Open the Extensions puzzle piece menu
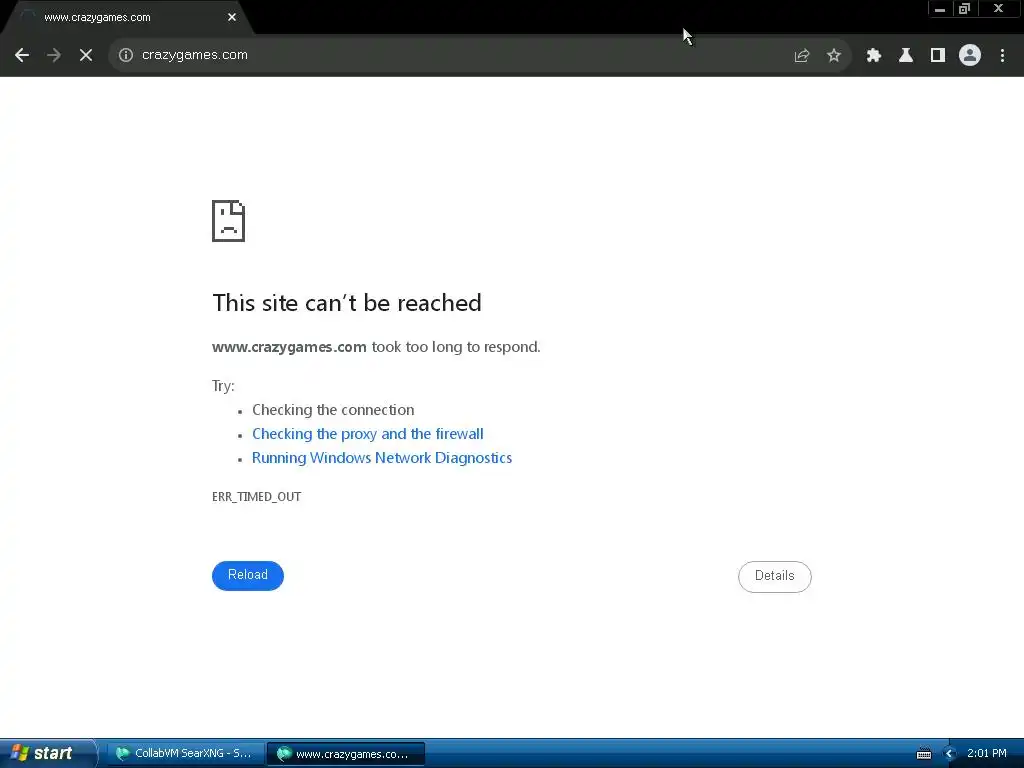1024x768 pixels. point(873,56)
